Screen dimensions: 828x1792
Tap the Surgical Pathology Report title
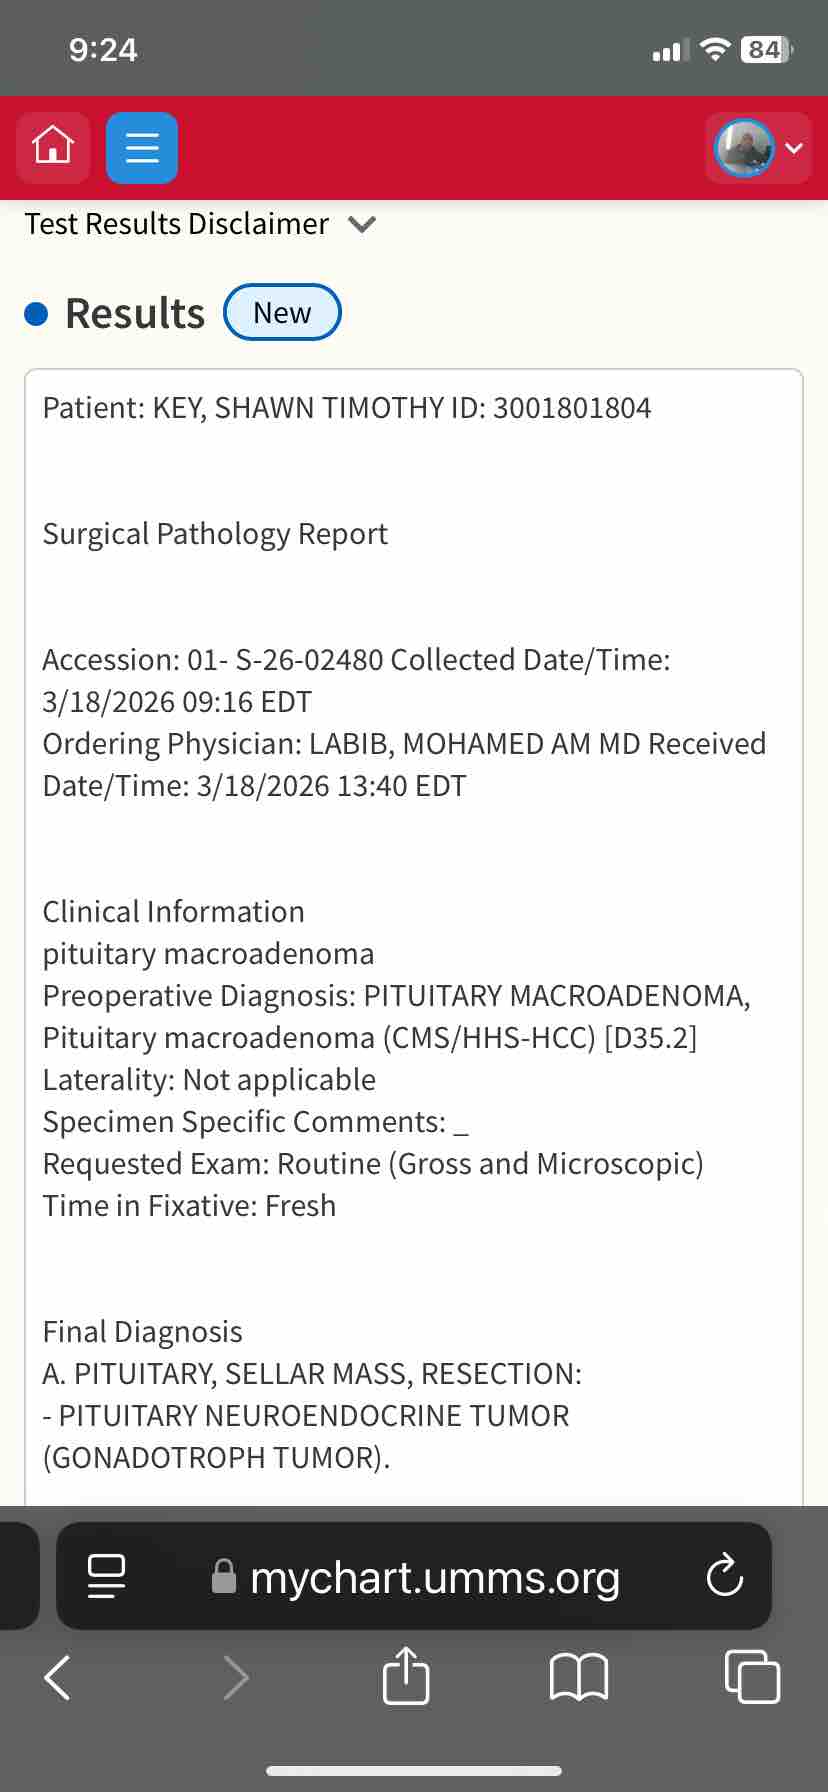[x=215, y=534]
